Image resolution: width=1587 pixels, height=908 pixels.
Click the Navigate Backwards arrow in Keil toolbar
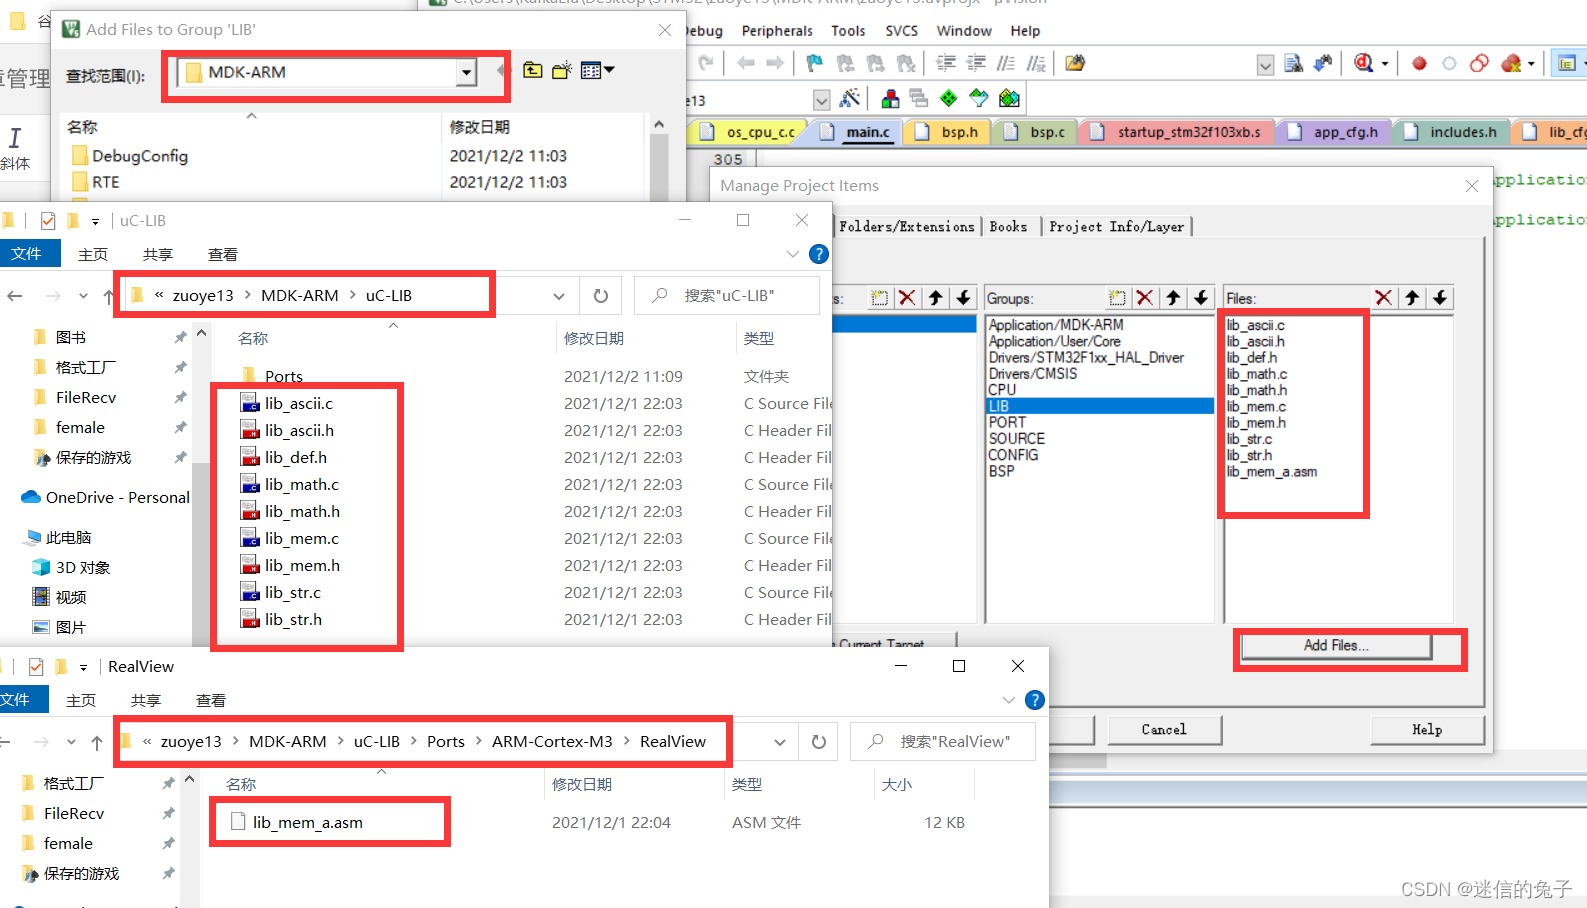tap(746, 63)
